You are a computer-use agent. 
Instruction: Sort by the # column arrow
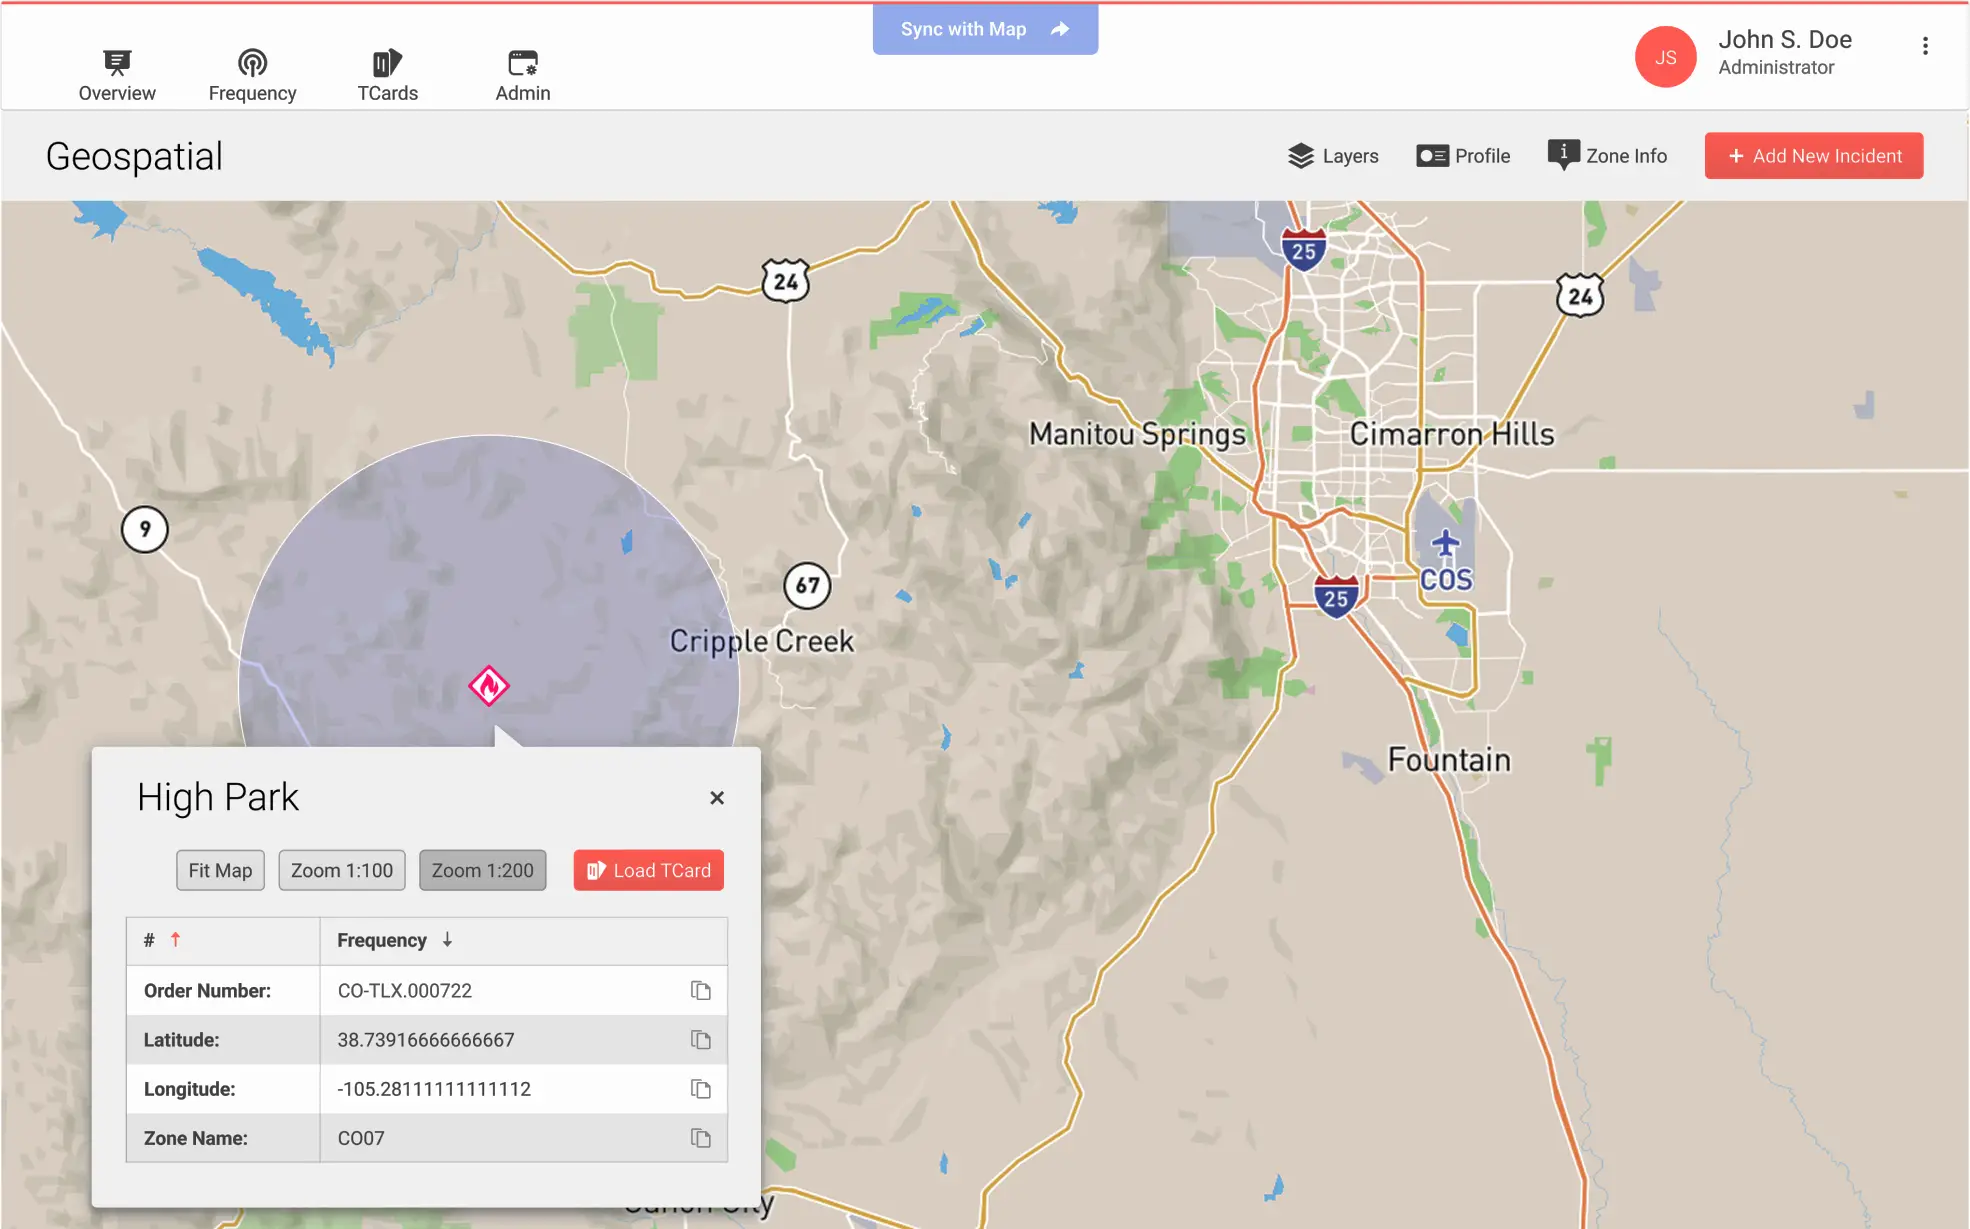coord(175,939)
